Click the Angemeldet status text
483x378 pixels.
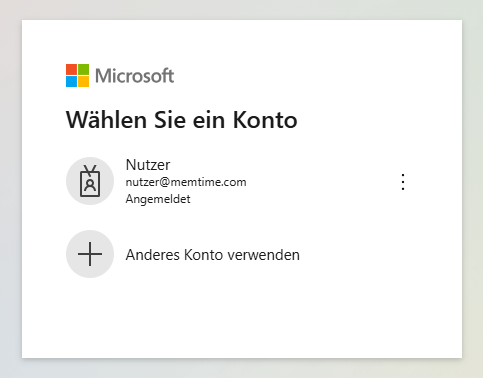pos(158,199)
